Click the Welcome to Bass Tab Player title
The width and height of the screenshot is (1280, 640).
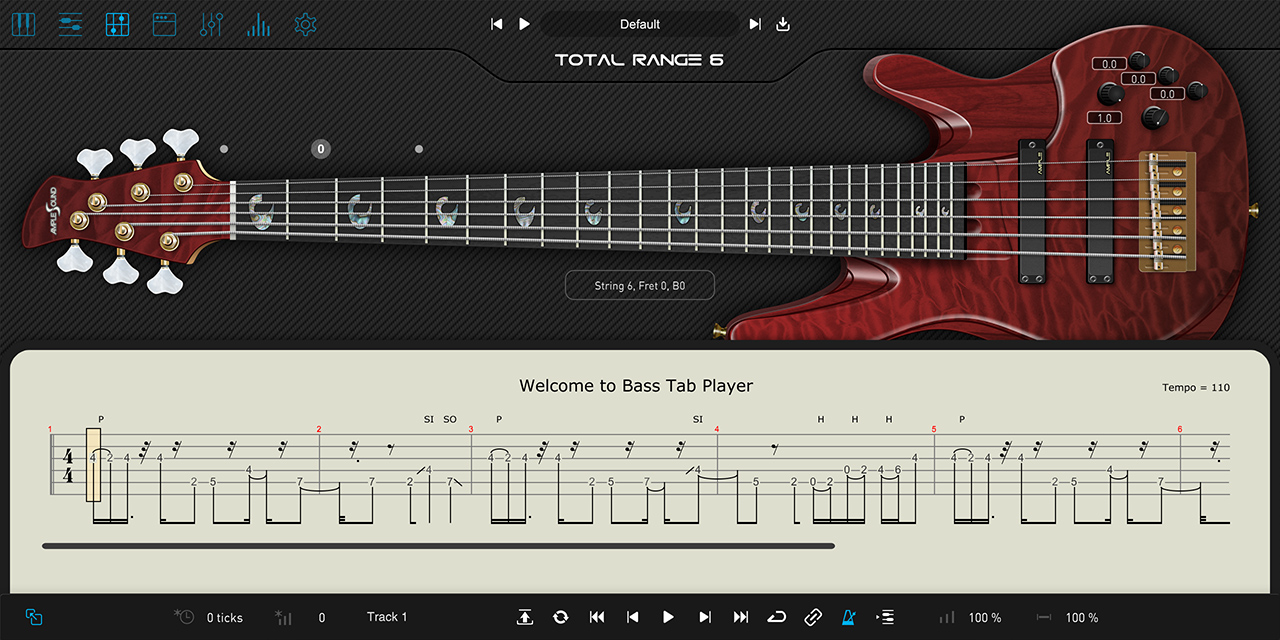point(636,386)
